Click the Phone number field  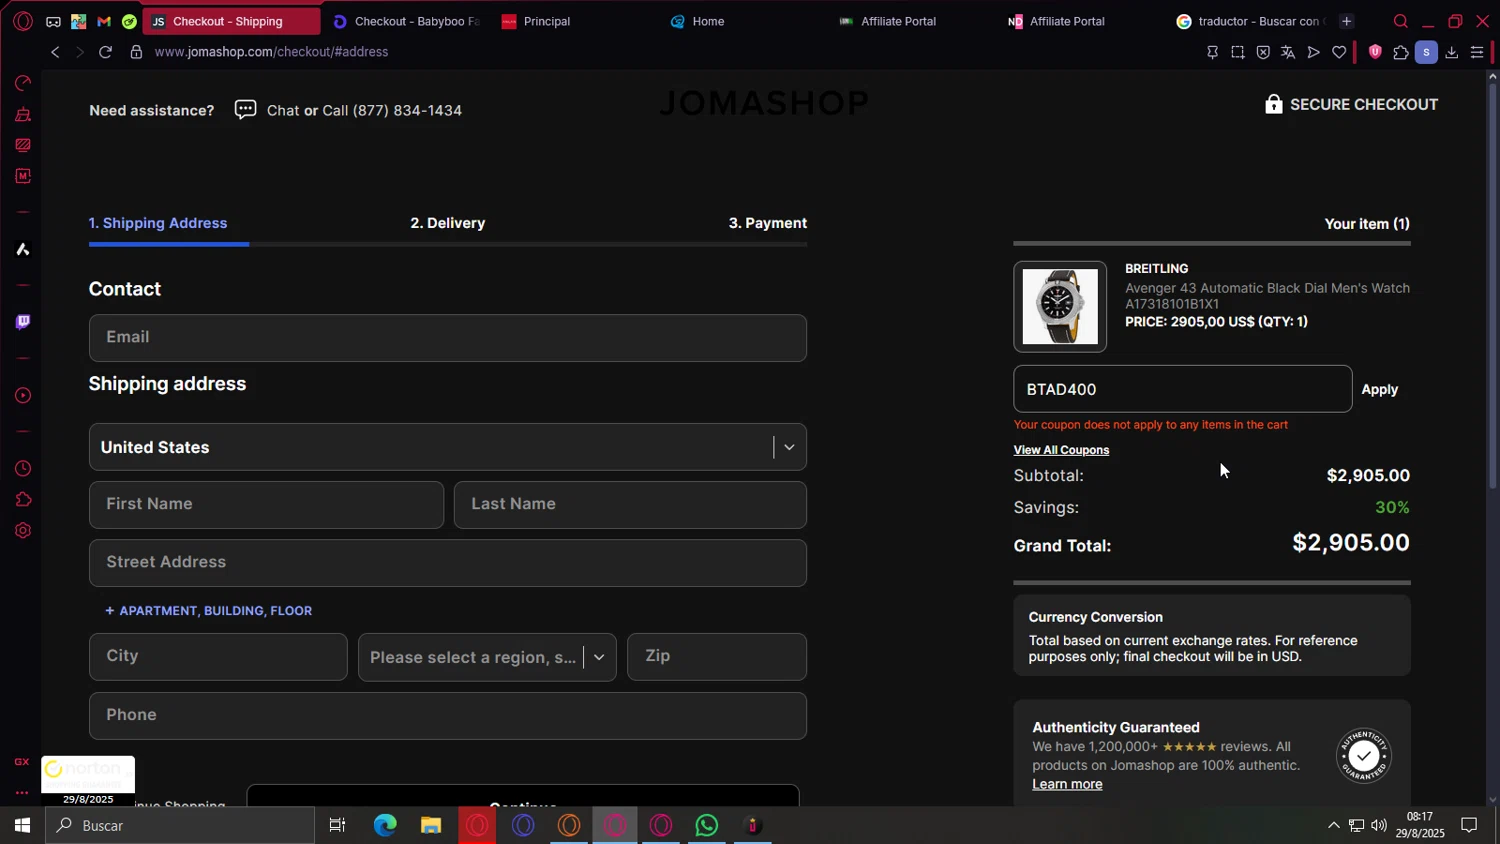click(448, 716)
